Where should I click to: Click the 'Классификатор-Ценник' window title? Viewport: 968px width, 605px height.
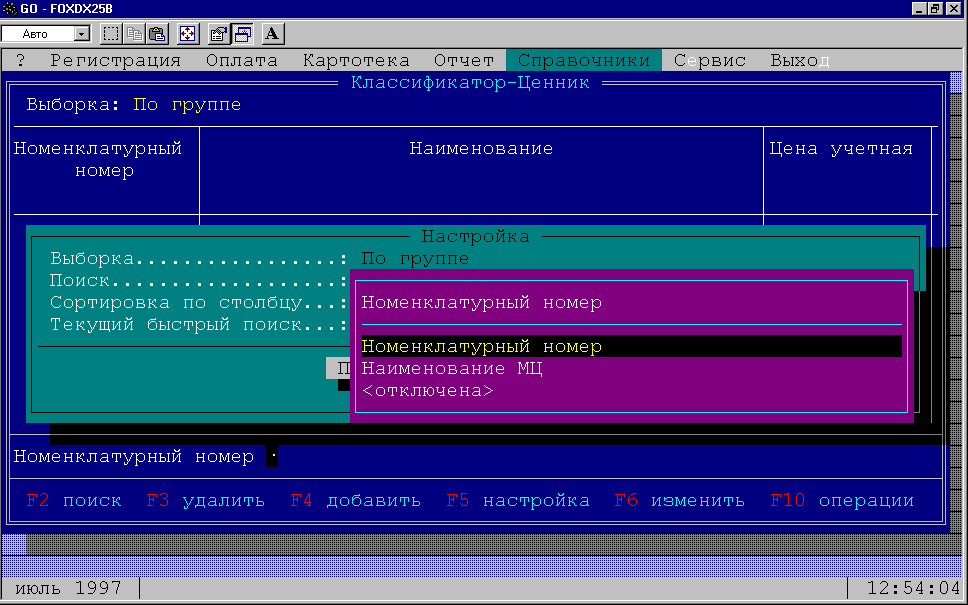pyautogui.click(x=470, y=82)
